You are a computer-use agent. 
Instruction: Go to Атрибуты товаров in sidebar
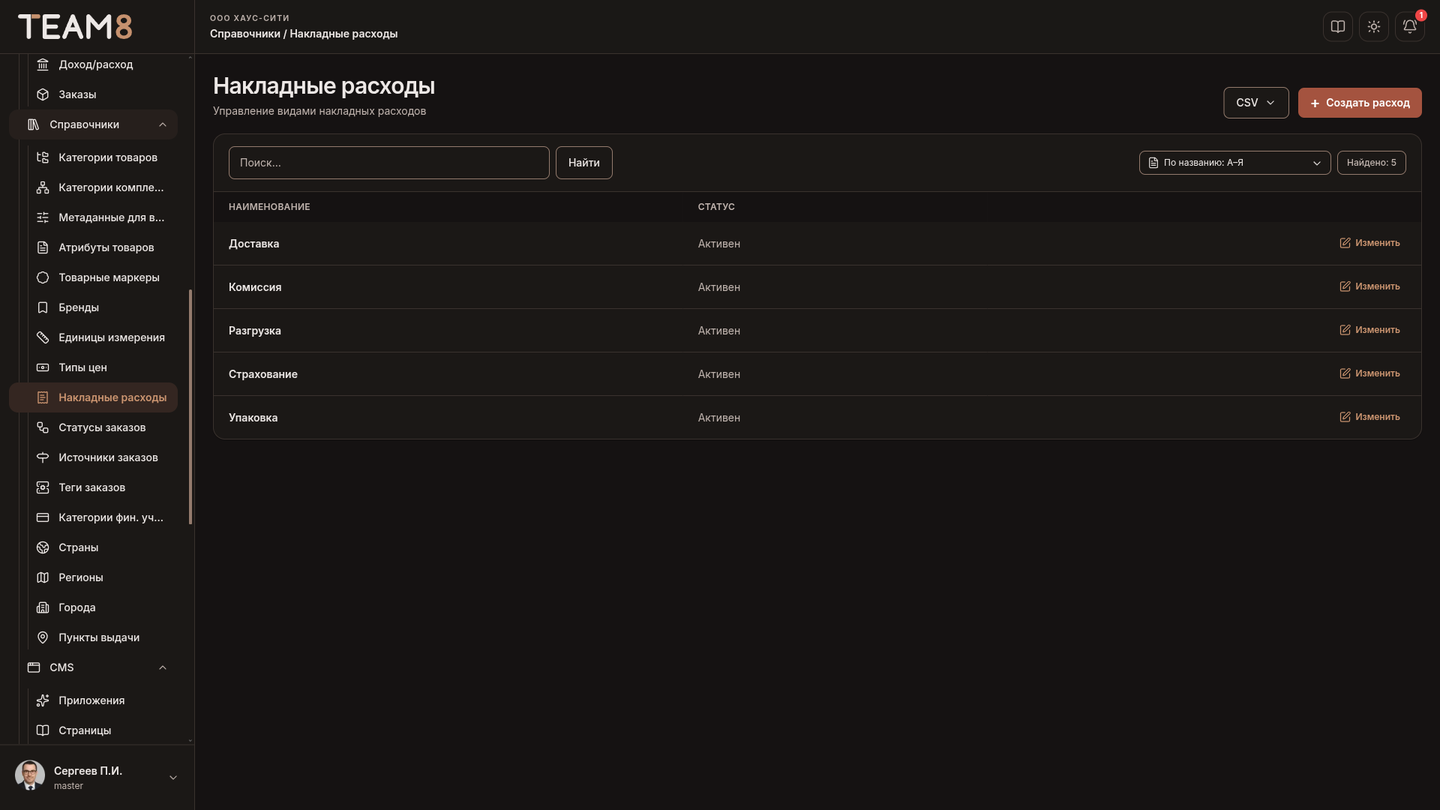(93, 247)
